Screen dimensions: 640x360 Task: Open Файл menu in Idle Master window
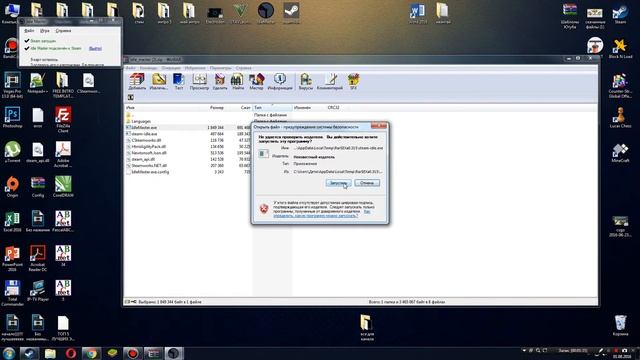coord(29,31)
